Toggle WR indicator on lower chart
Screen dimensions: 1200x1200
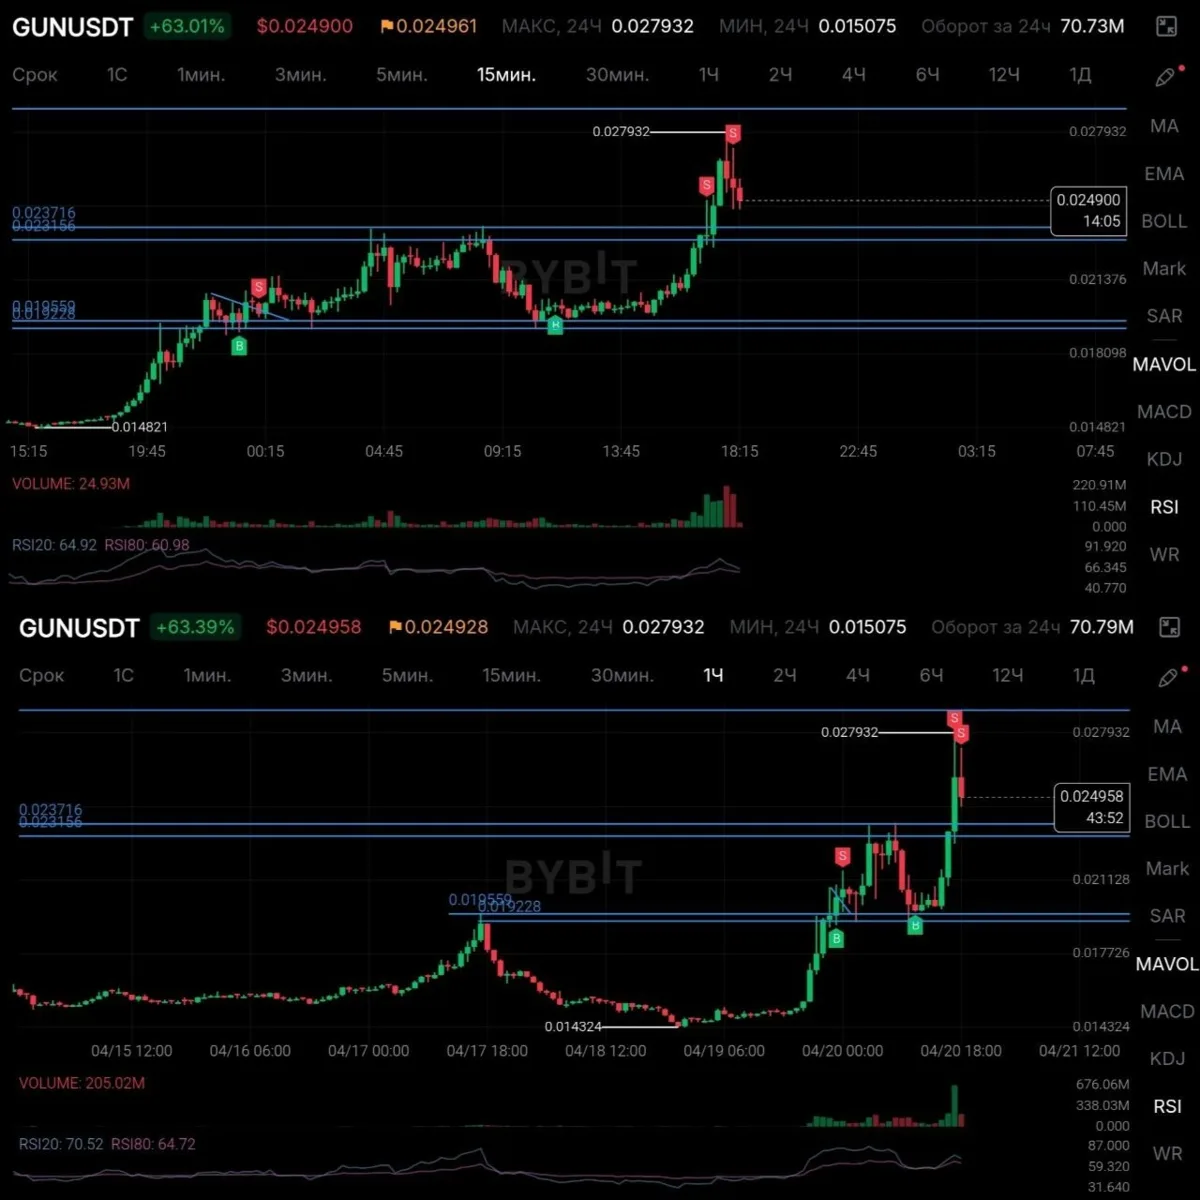[1167, 1153]
